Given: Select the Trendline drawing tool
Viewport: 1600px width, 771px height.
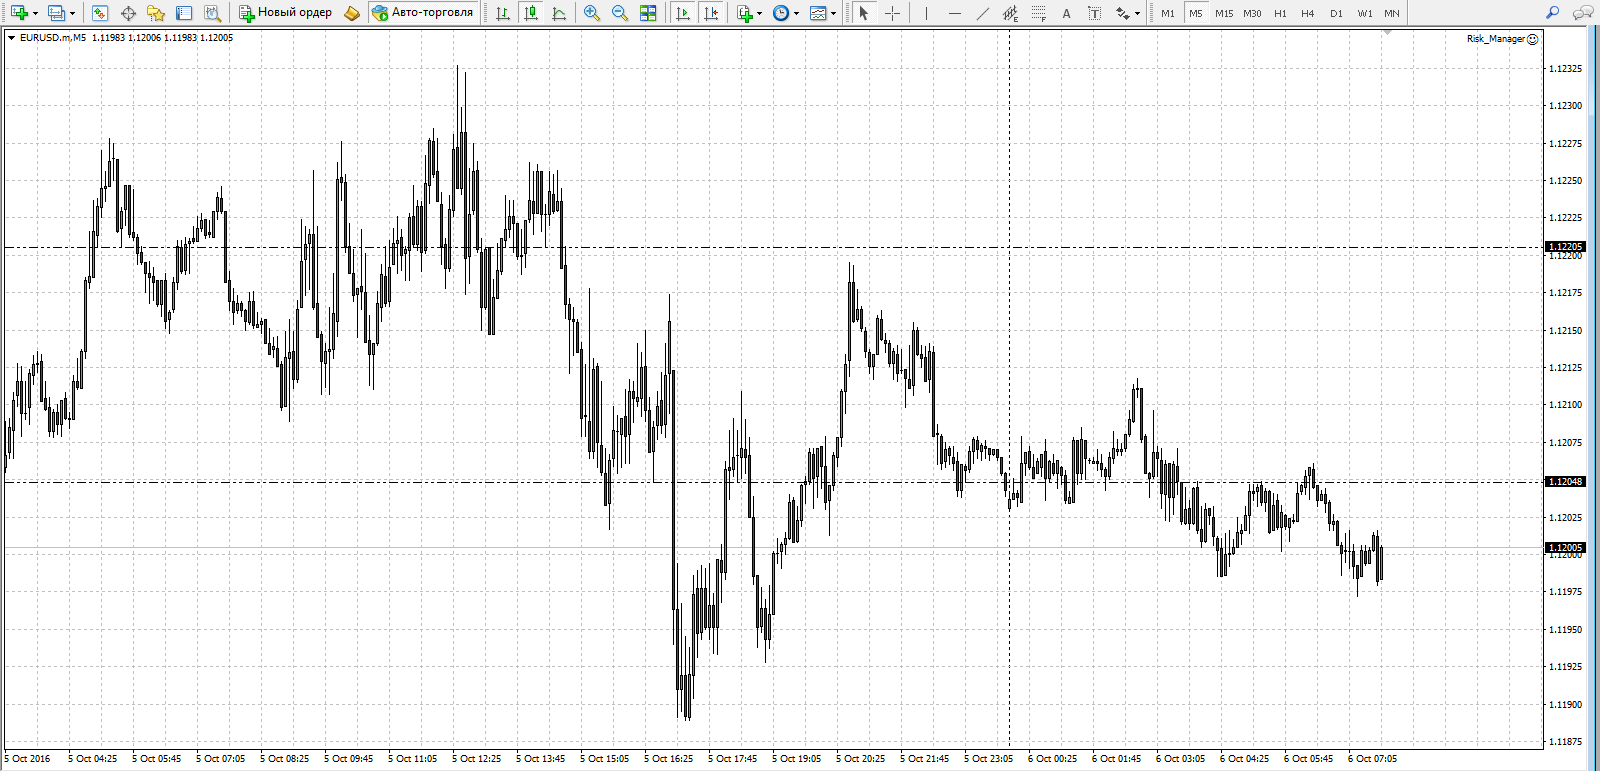Looking at the screenshot, I should [x=983, y=13].
